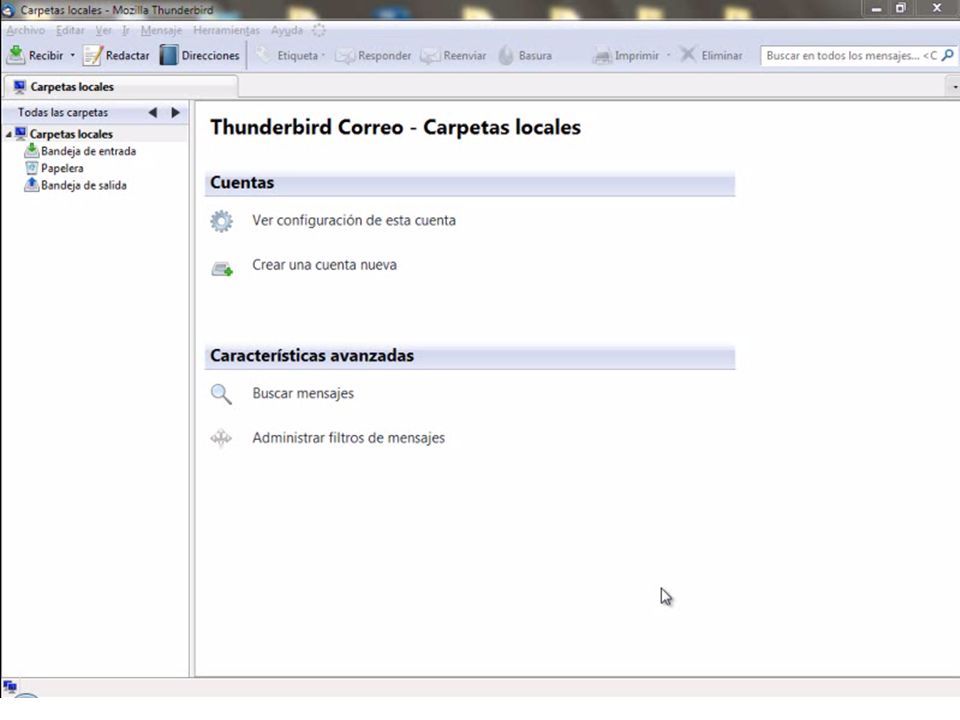Click Administrar filtros de mensajes link
The width and height of the screenshot is (960, 720).
pyautogui.click(x=348, y=438)
